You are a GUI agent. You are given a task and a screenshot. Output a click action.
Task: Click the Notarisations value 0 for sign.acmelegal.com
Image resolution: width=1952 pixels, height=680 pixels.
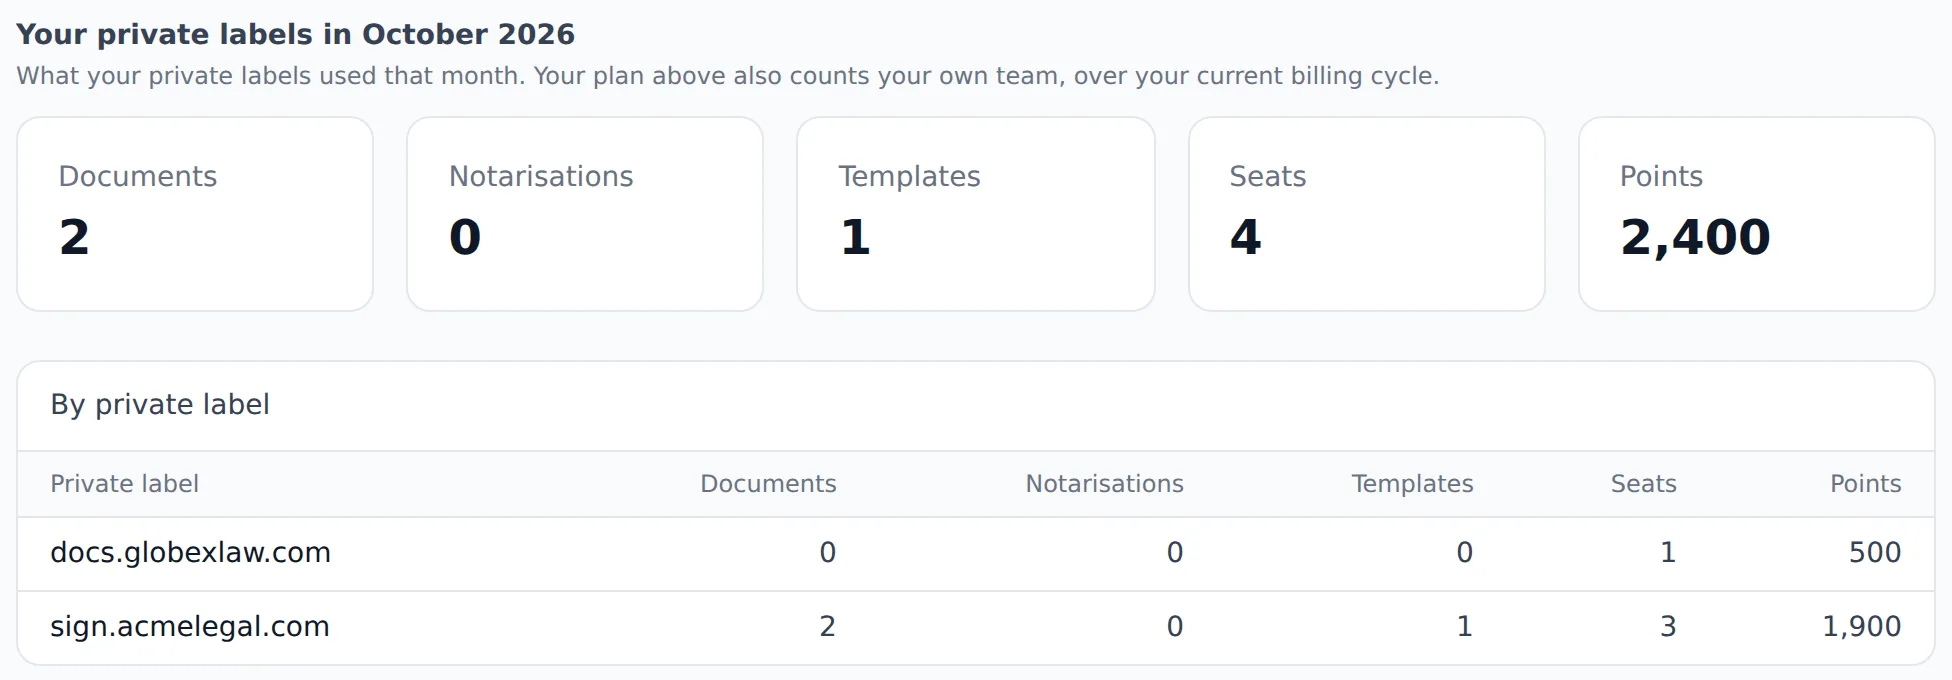pyautogui.click(x=1175, y=626)
